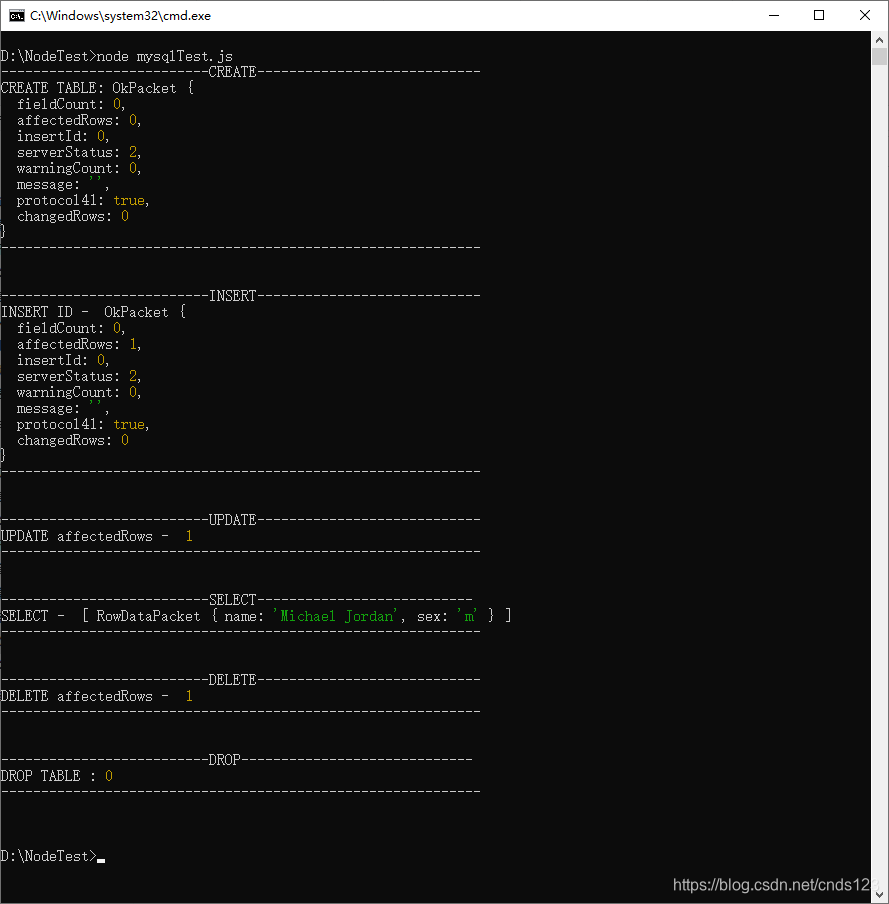This screenshot has height=904, width=889.
Task: Click the INSERT section header
Action: tap(232, 296)
